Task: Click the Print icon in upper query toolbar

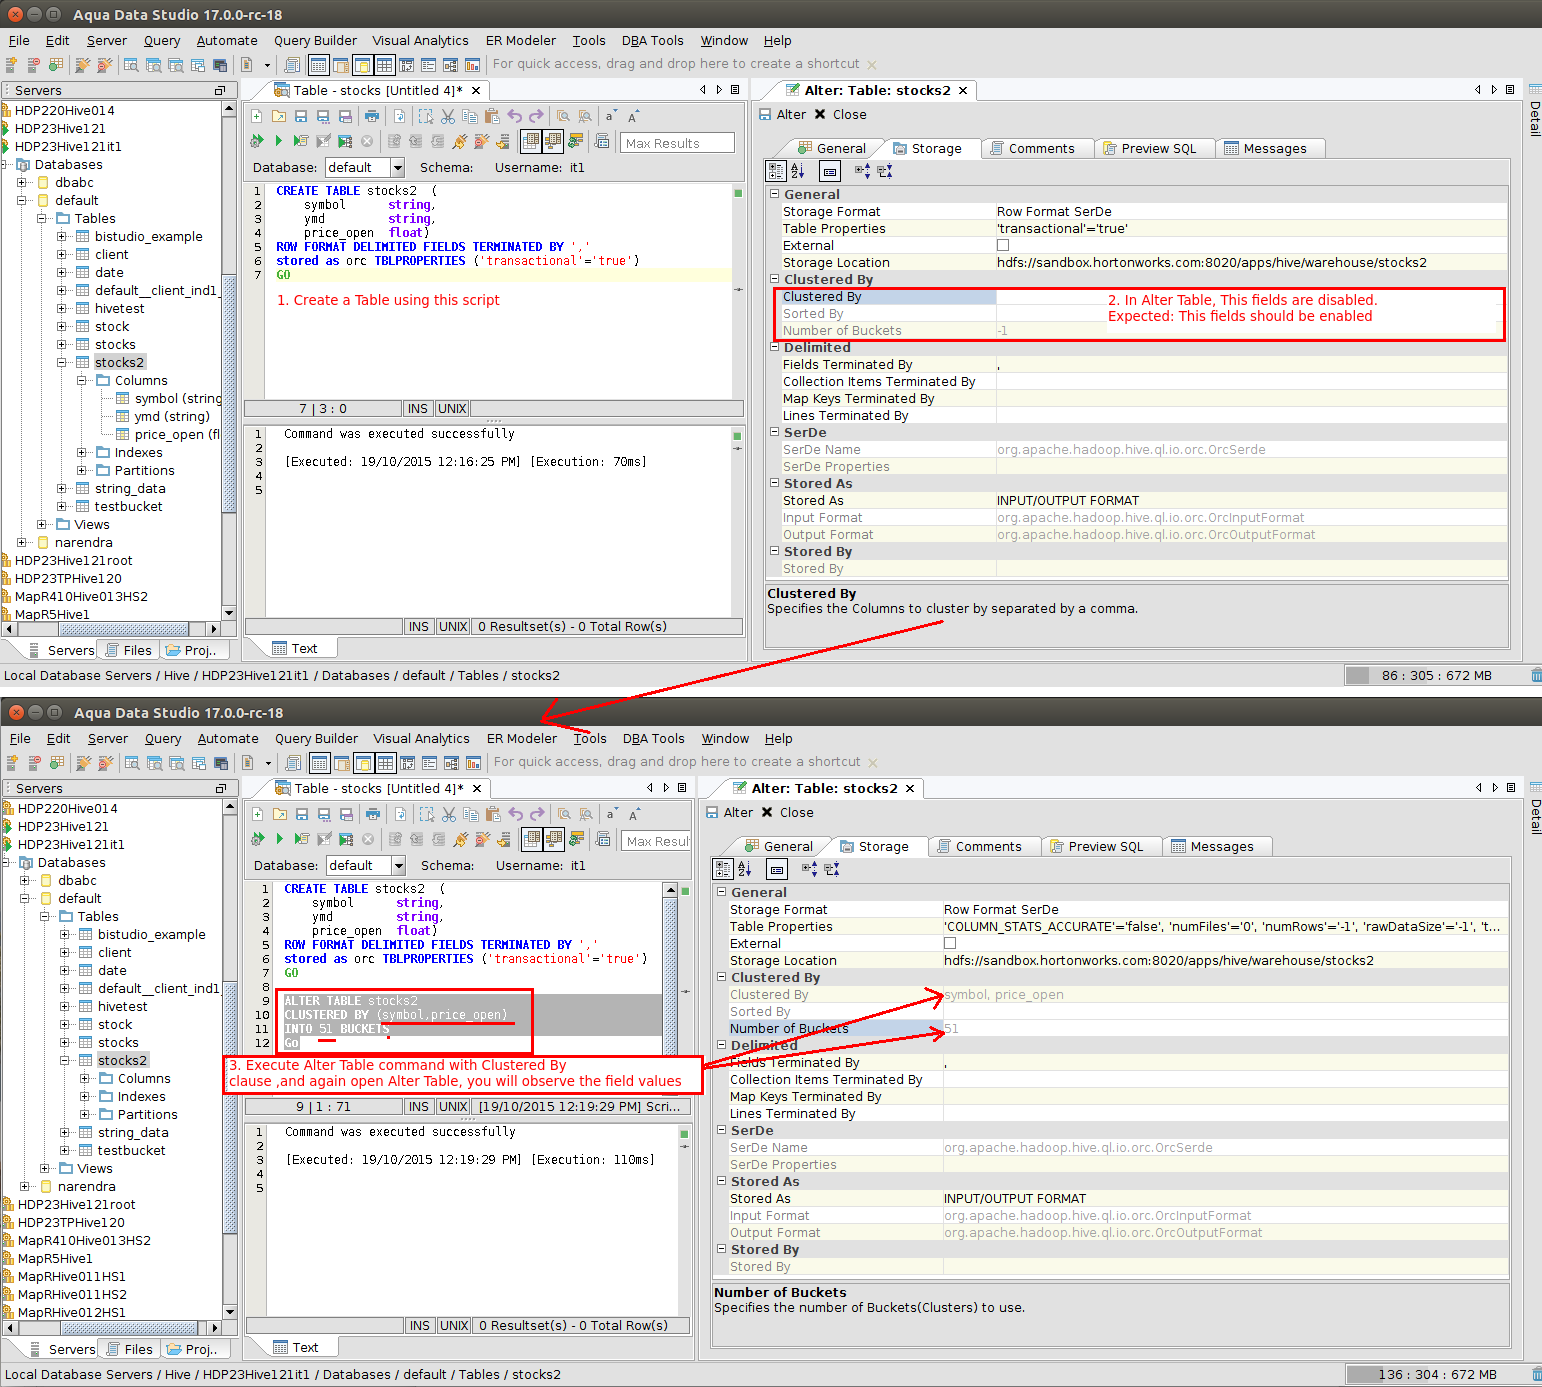Action: tap(372, 116)
